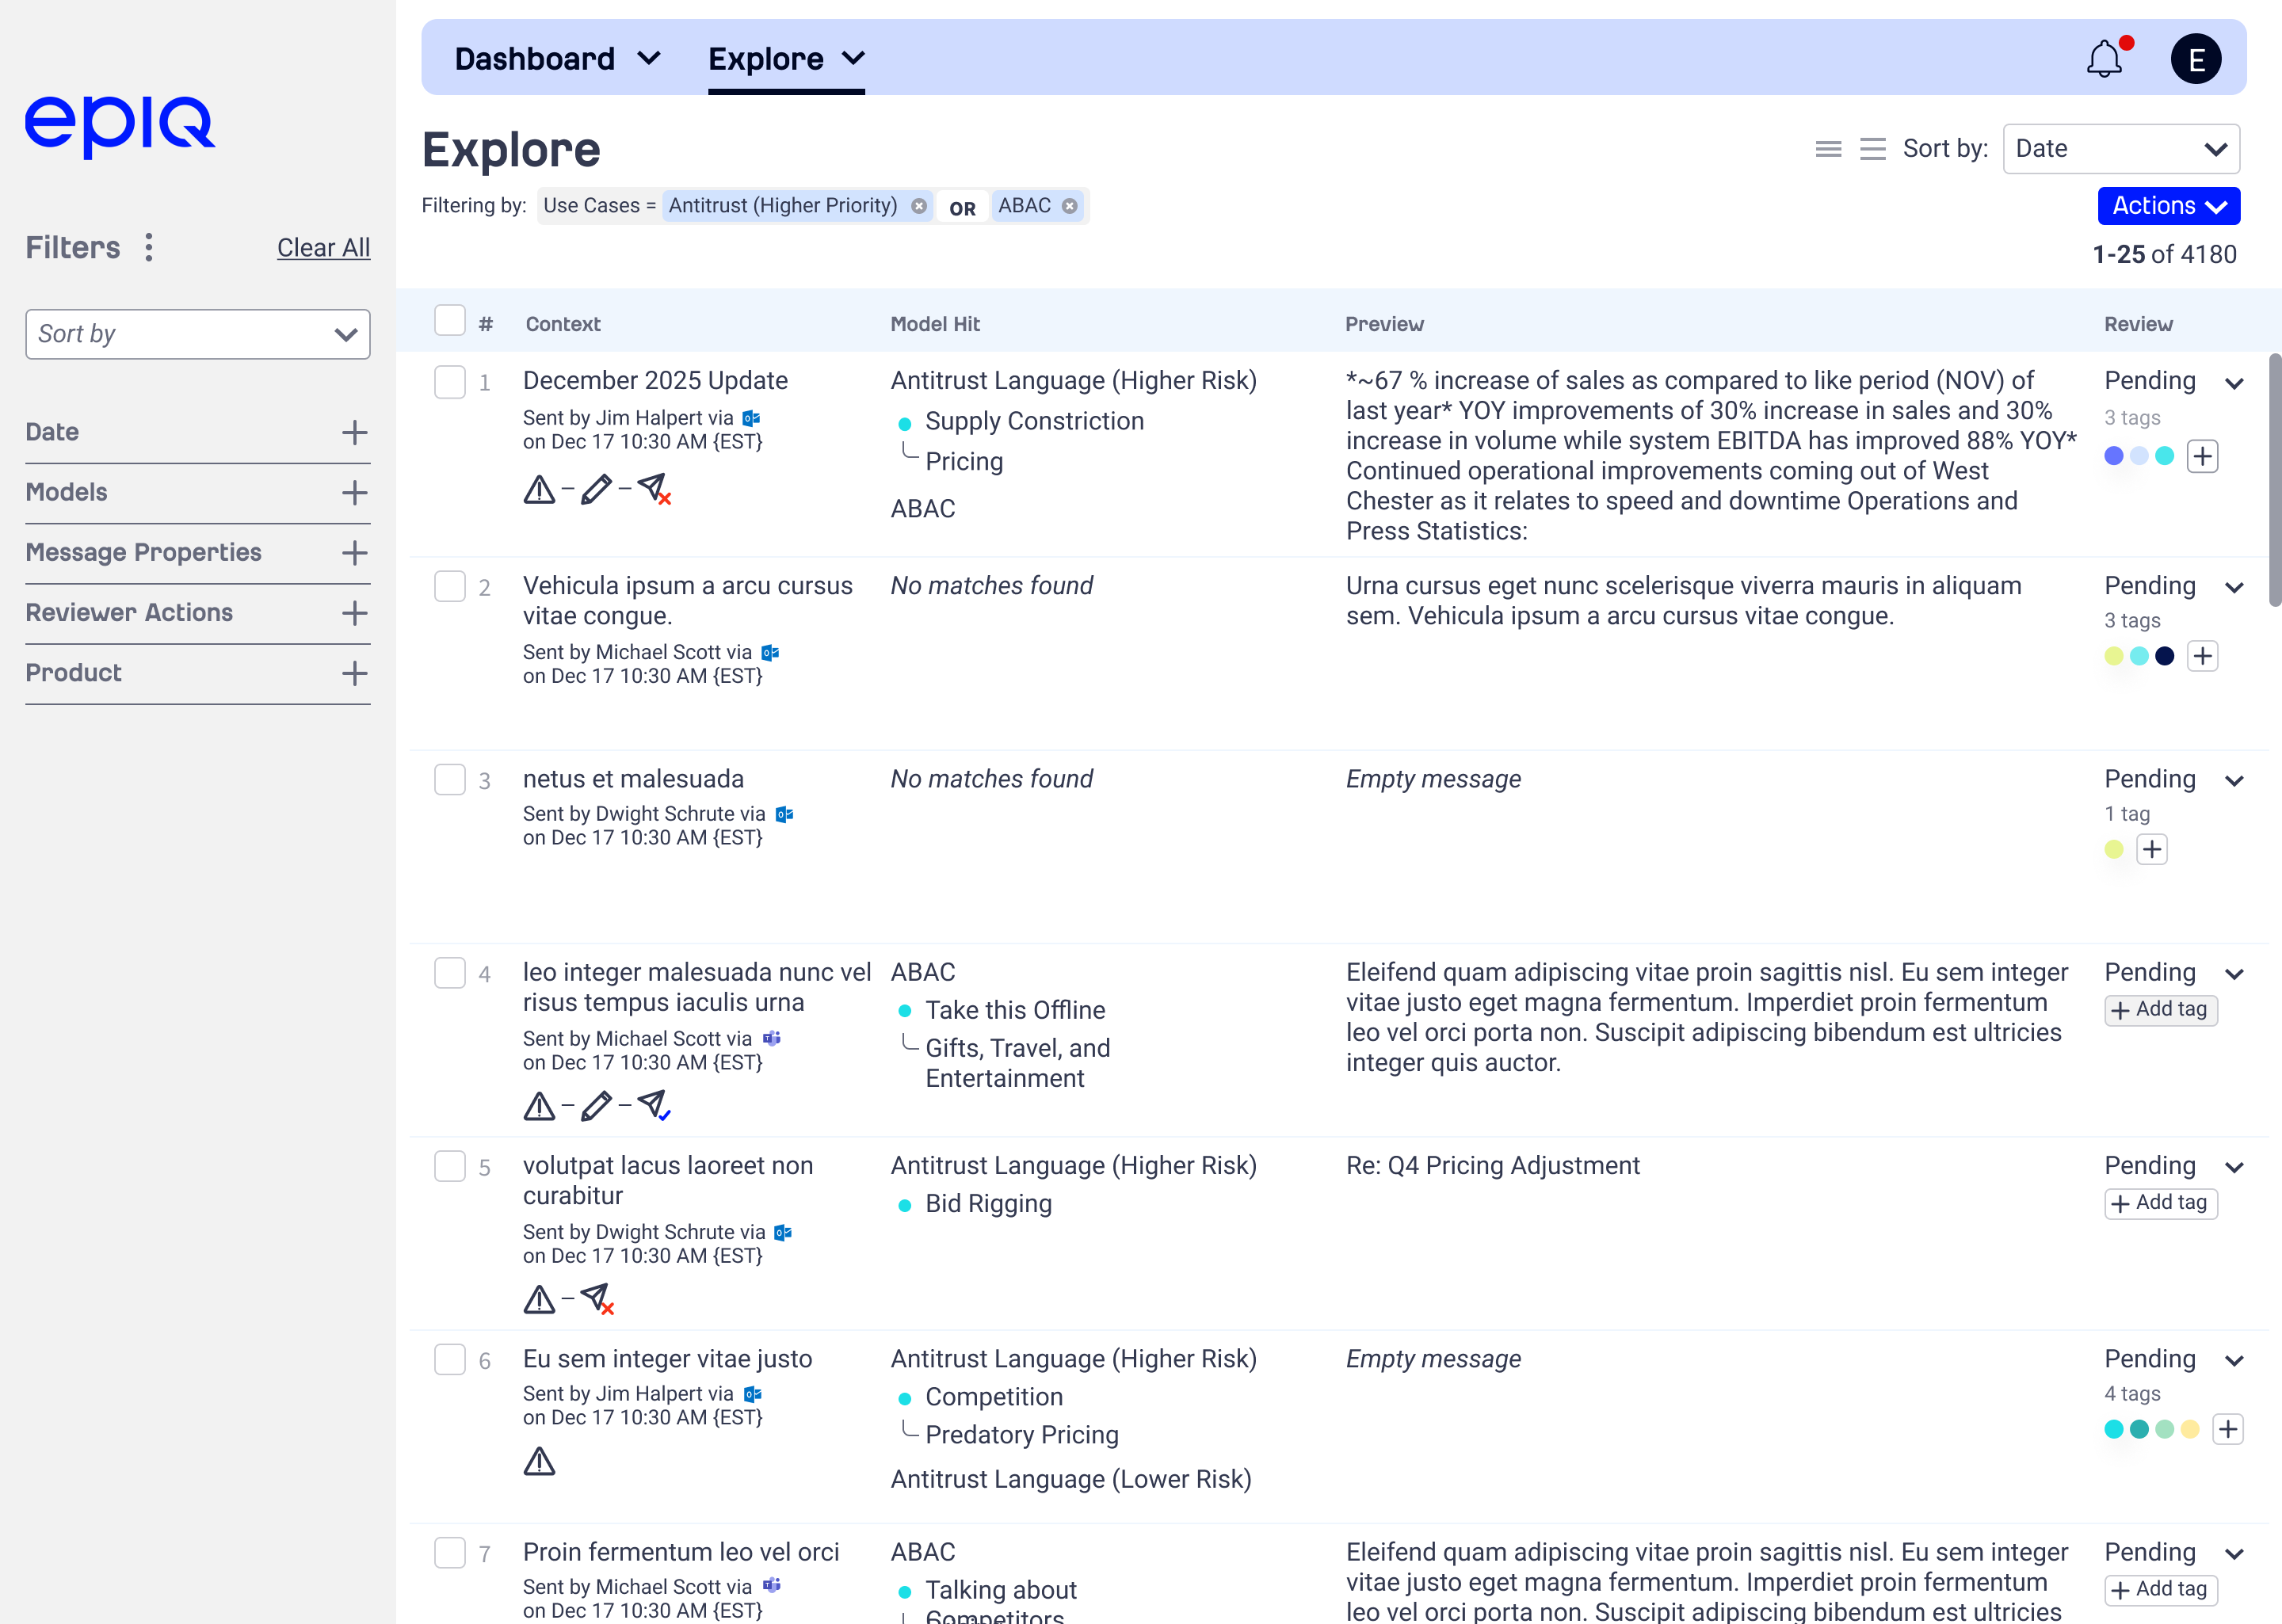Click the epiq logo
This screenshot has width=2282, height=1624.
[120, 127]
